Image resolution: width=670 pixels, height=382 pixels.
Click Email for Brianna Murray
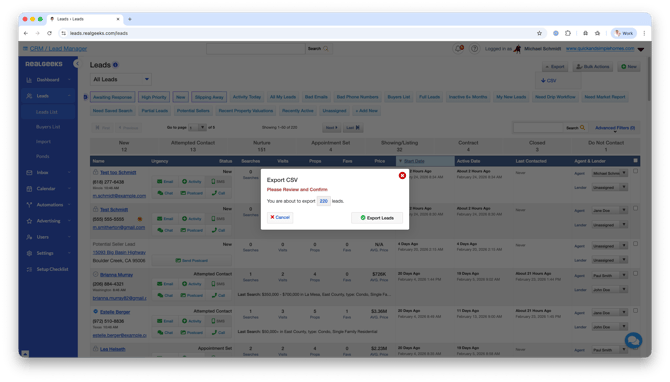165,284
